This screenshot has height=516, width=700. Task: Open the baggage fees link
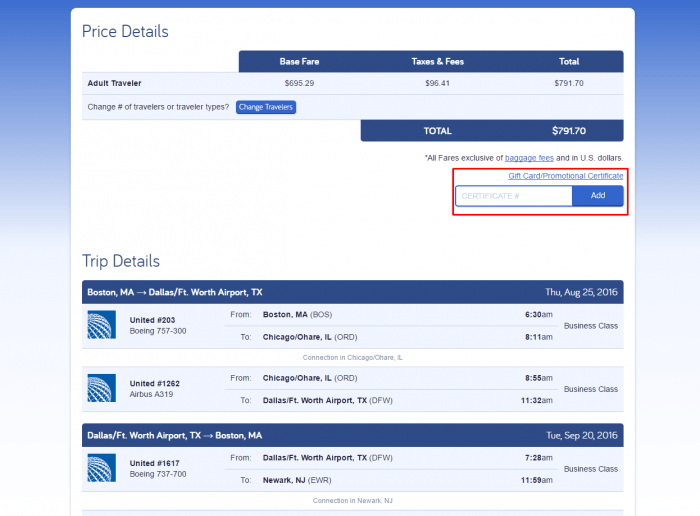click(x=529, y=158)
